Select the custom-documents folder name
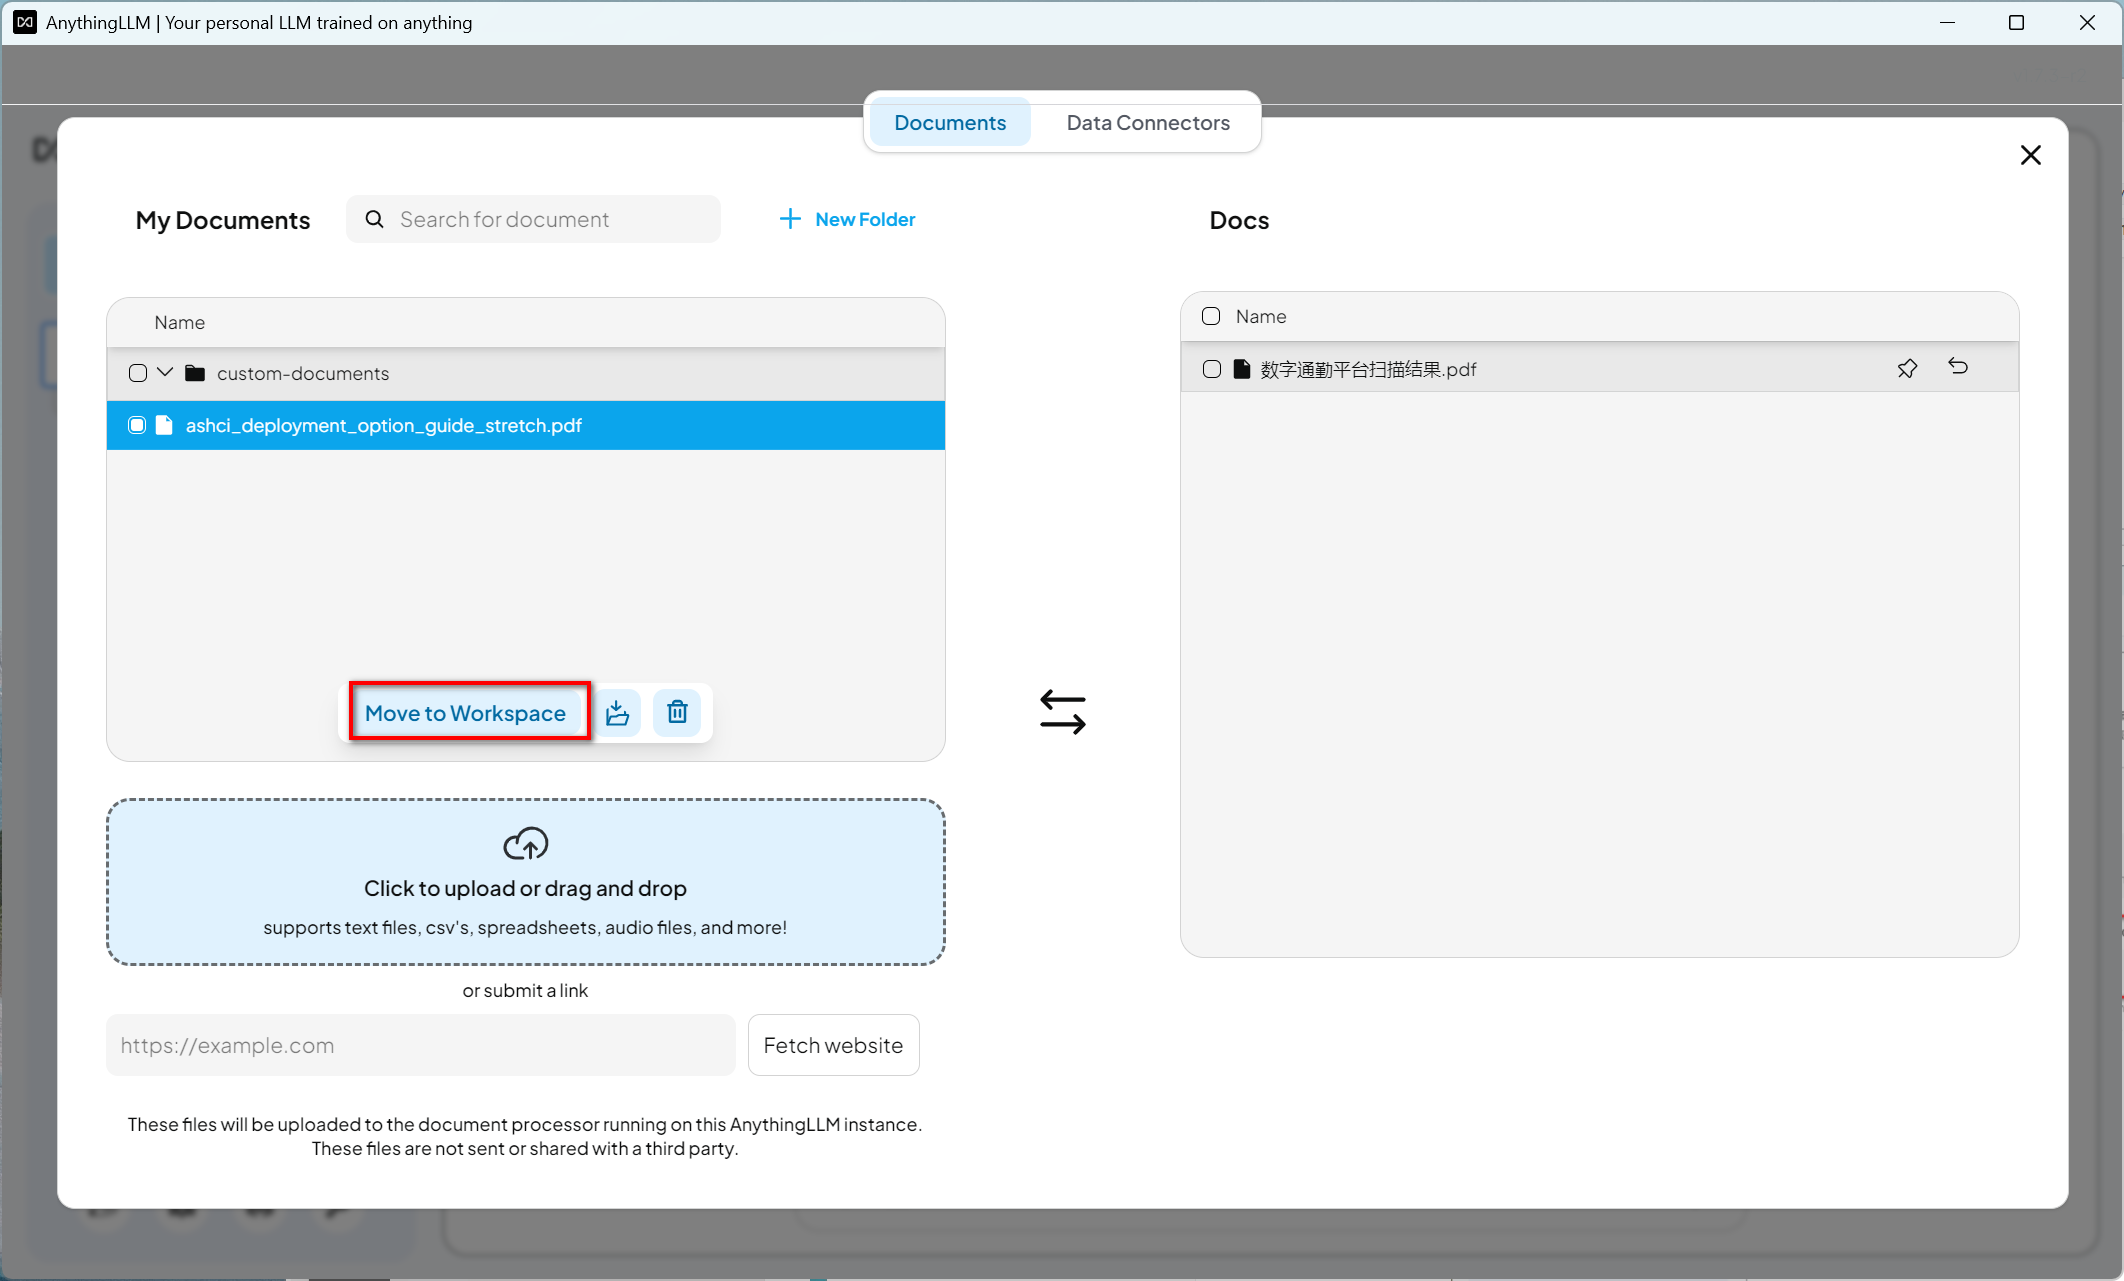 coord(303,373)
